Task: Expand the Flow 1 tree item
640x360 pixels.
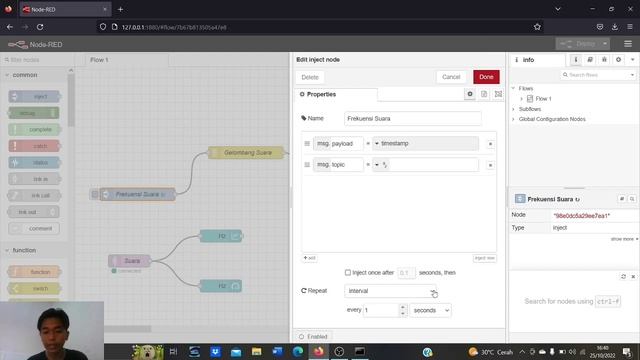Action: 521,99
